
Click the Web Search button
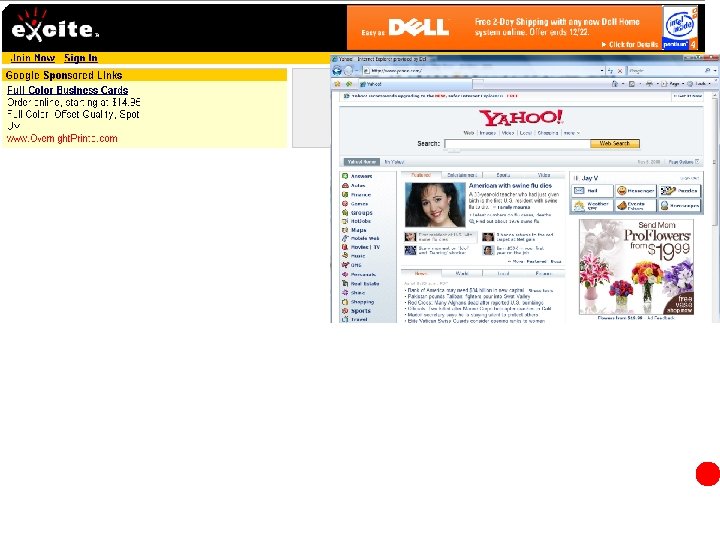pos(614,144)
